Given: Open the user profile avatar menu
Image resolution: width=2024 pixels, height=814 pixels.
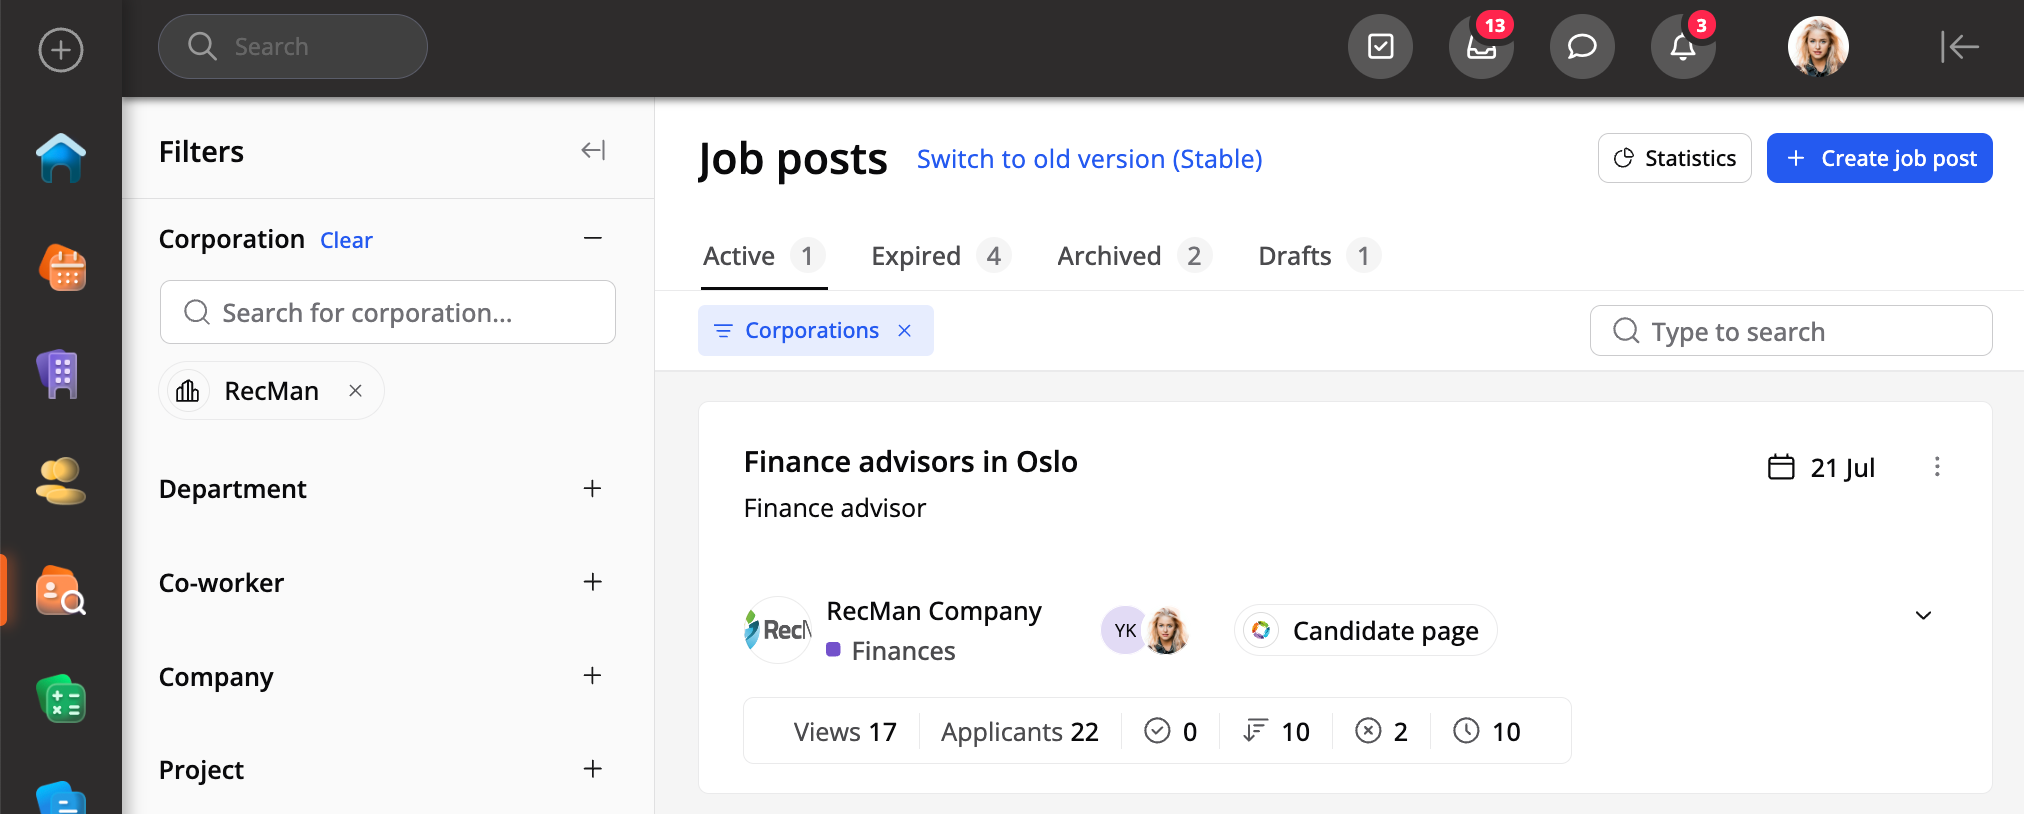Looking at the screenshot, I should (x=1818, y=46).
